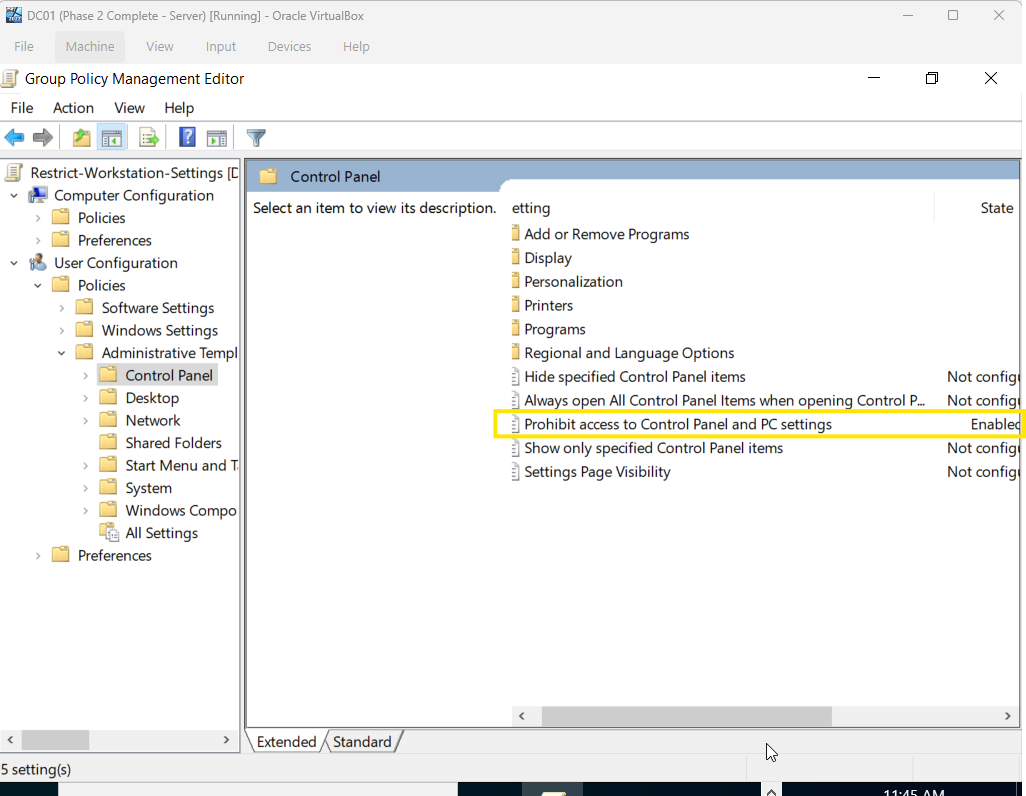
Task: Click the settings list scroll left arrow
Action: [522, 715]
